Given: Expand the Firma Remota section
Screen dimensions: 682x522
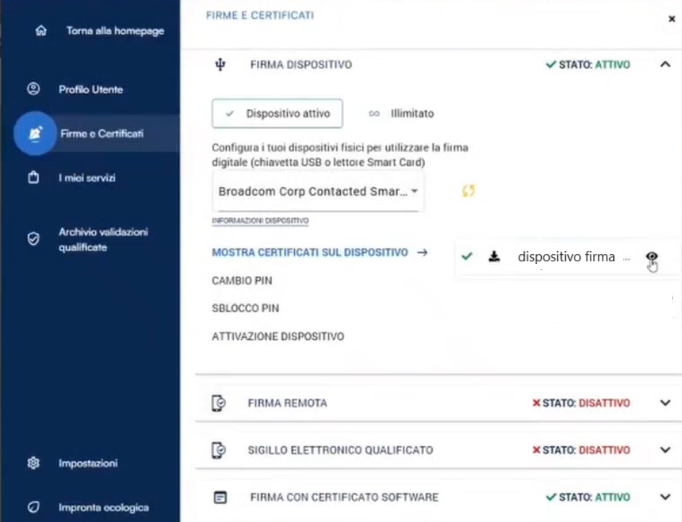Looking at the screenshot, I should pos(665,403).
